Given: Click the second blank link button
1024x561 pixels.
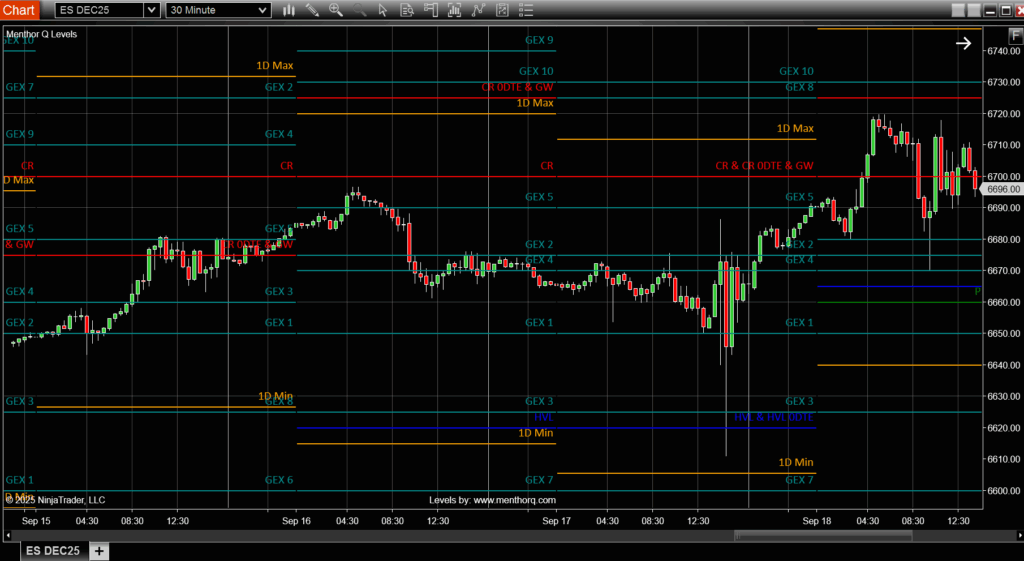Looking at the screenshot, I should 974,10.
